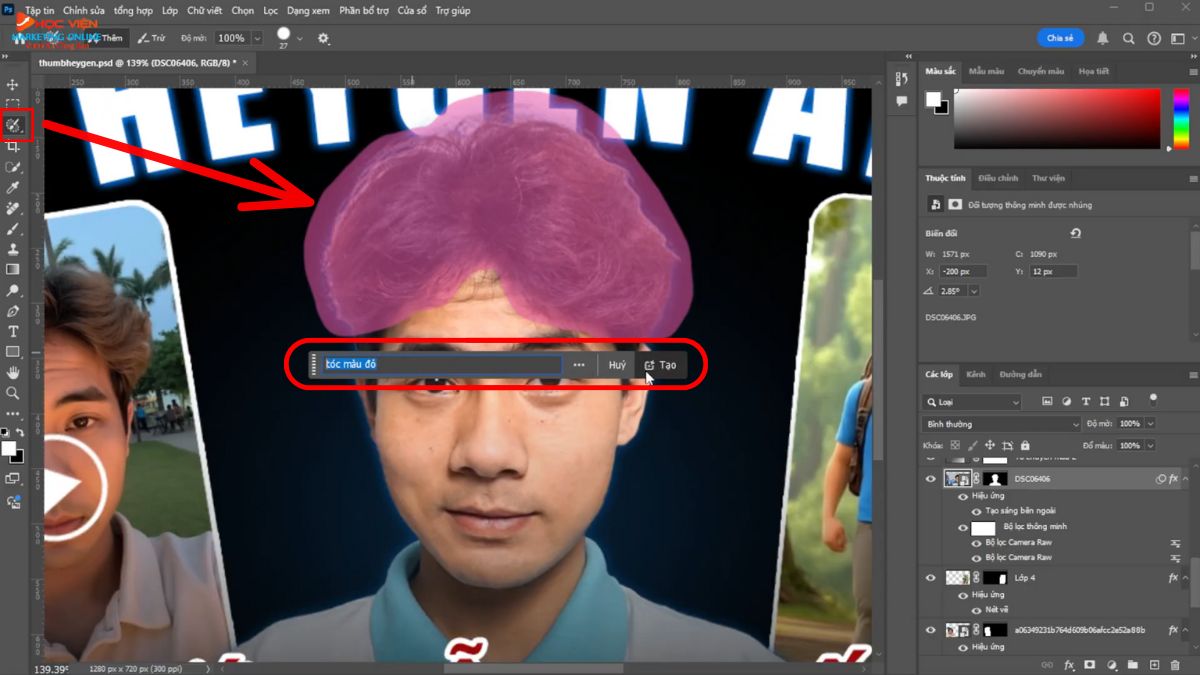
Task: Open the Tập tin menu
Action: coord(39,10)
